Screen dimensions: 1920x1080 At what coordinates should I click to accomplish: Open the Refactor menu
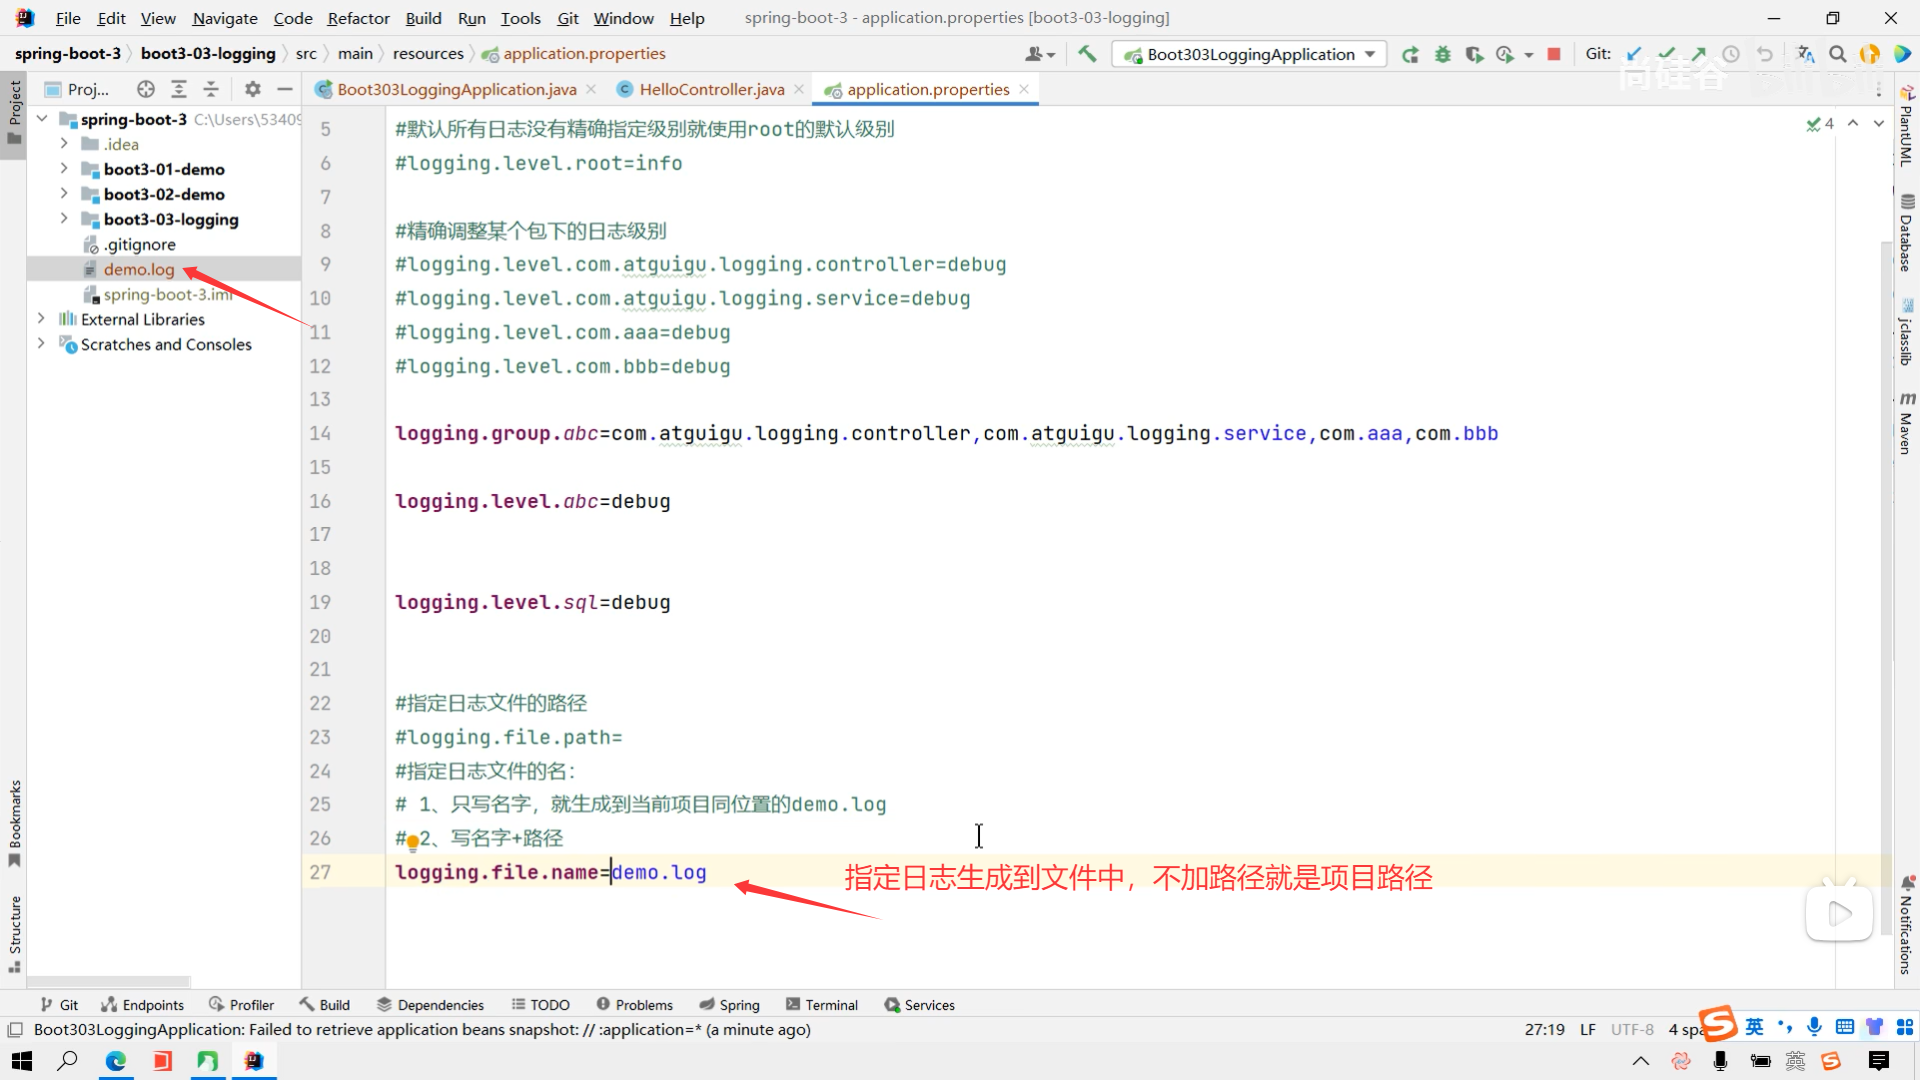point(358,18)
